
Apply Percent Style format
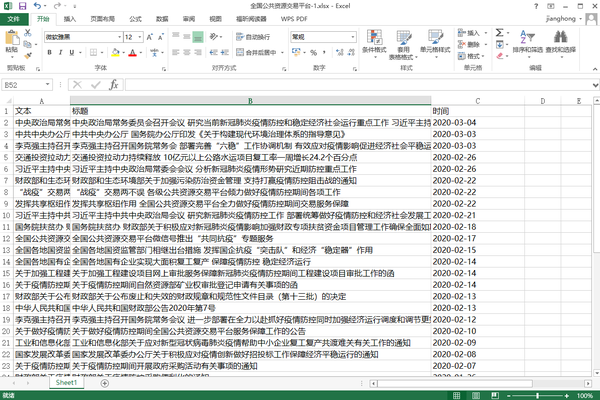coord(313,52)
